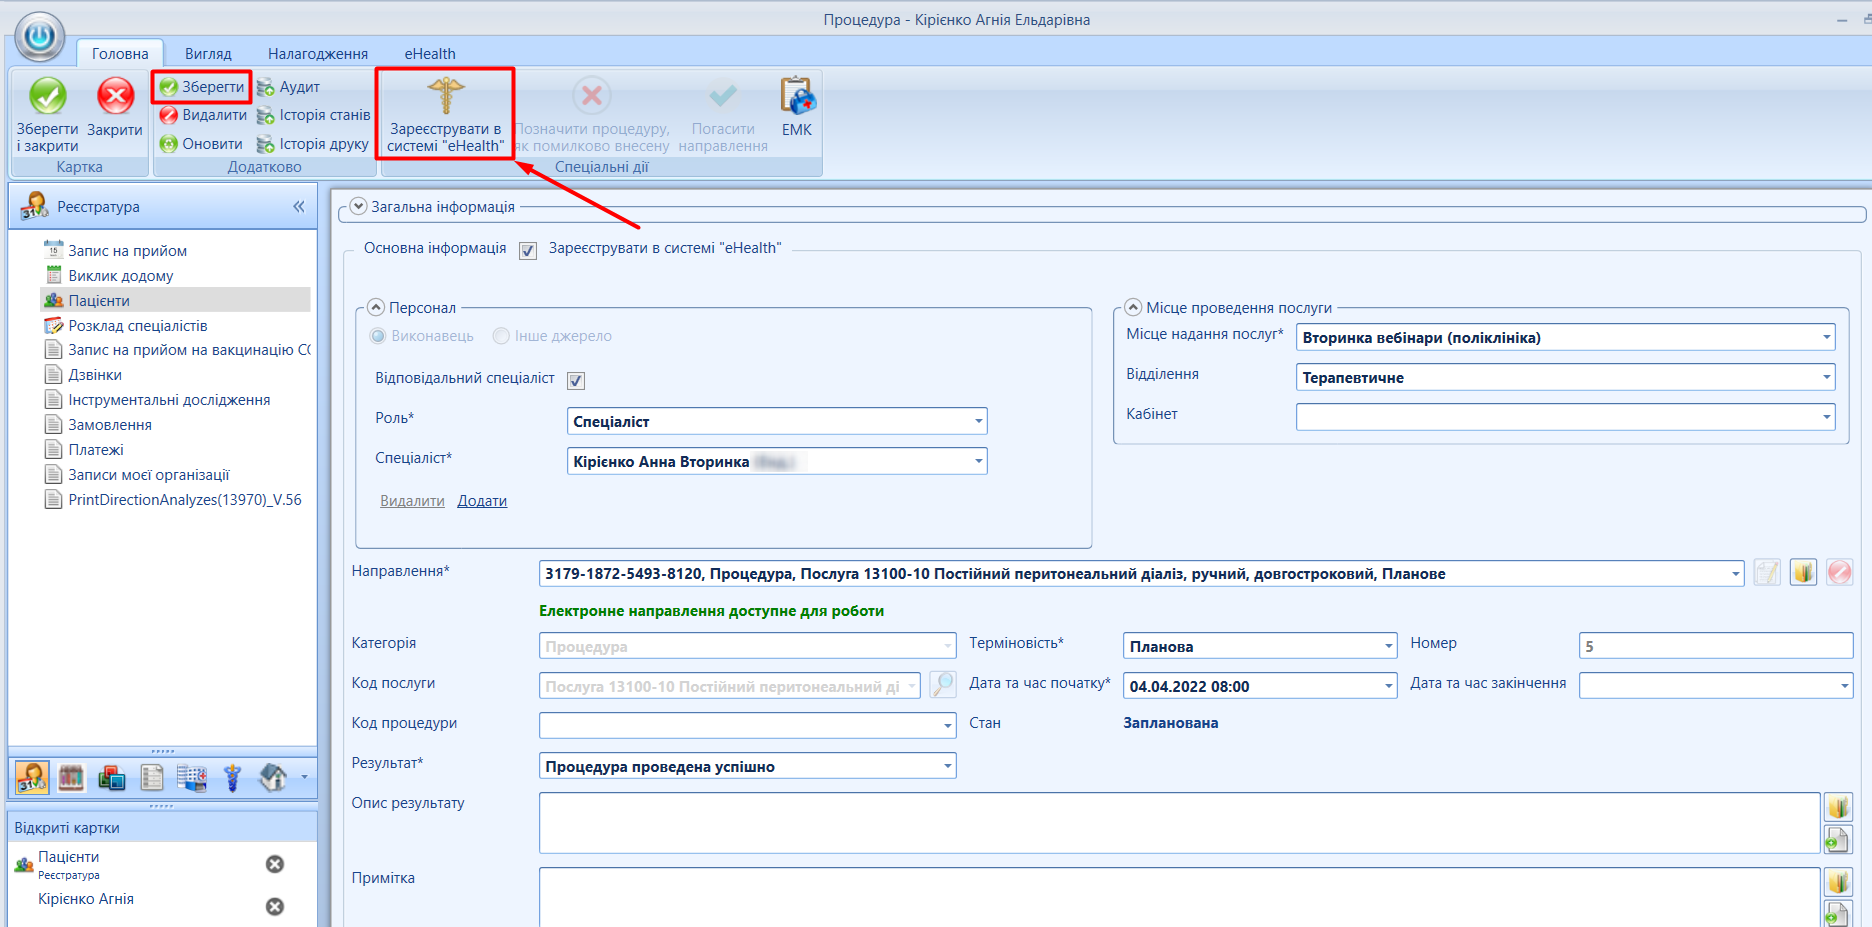Screen dimensions: 1872x927
Task: Click into the Номер input field
Action: click(x=1716, y=646)
